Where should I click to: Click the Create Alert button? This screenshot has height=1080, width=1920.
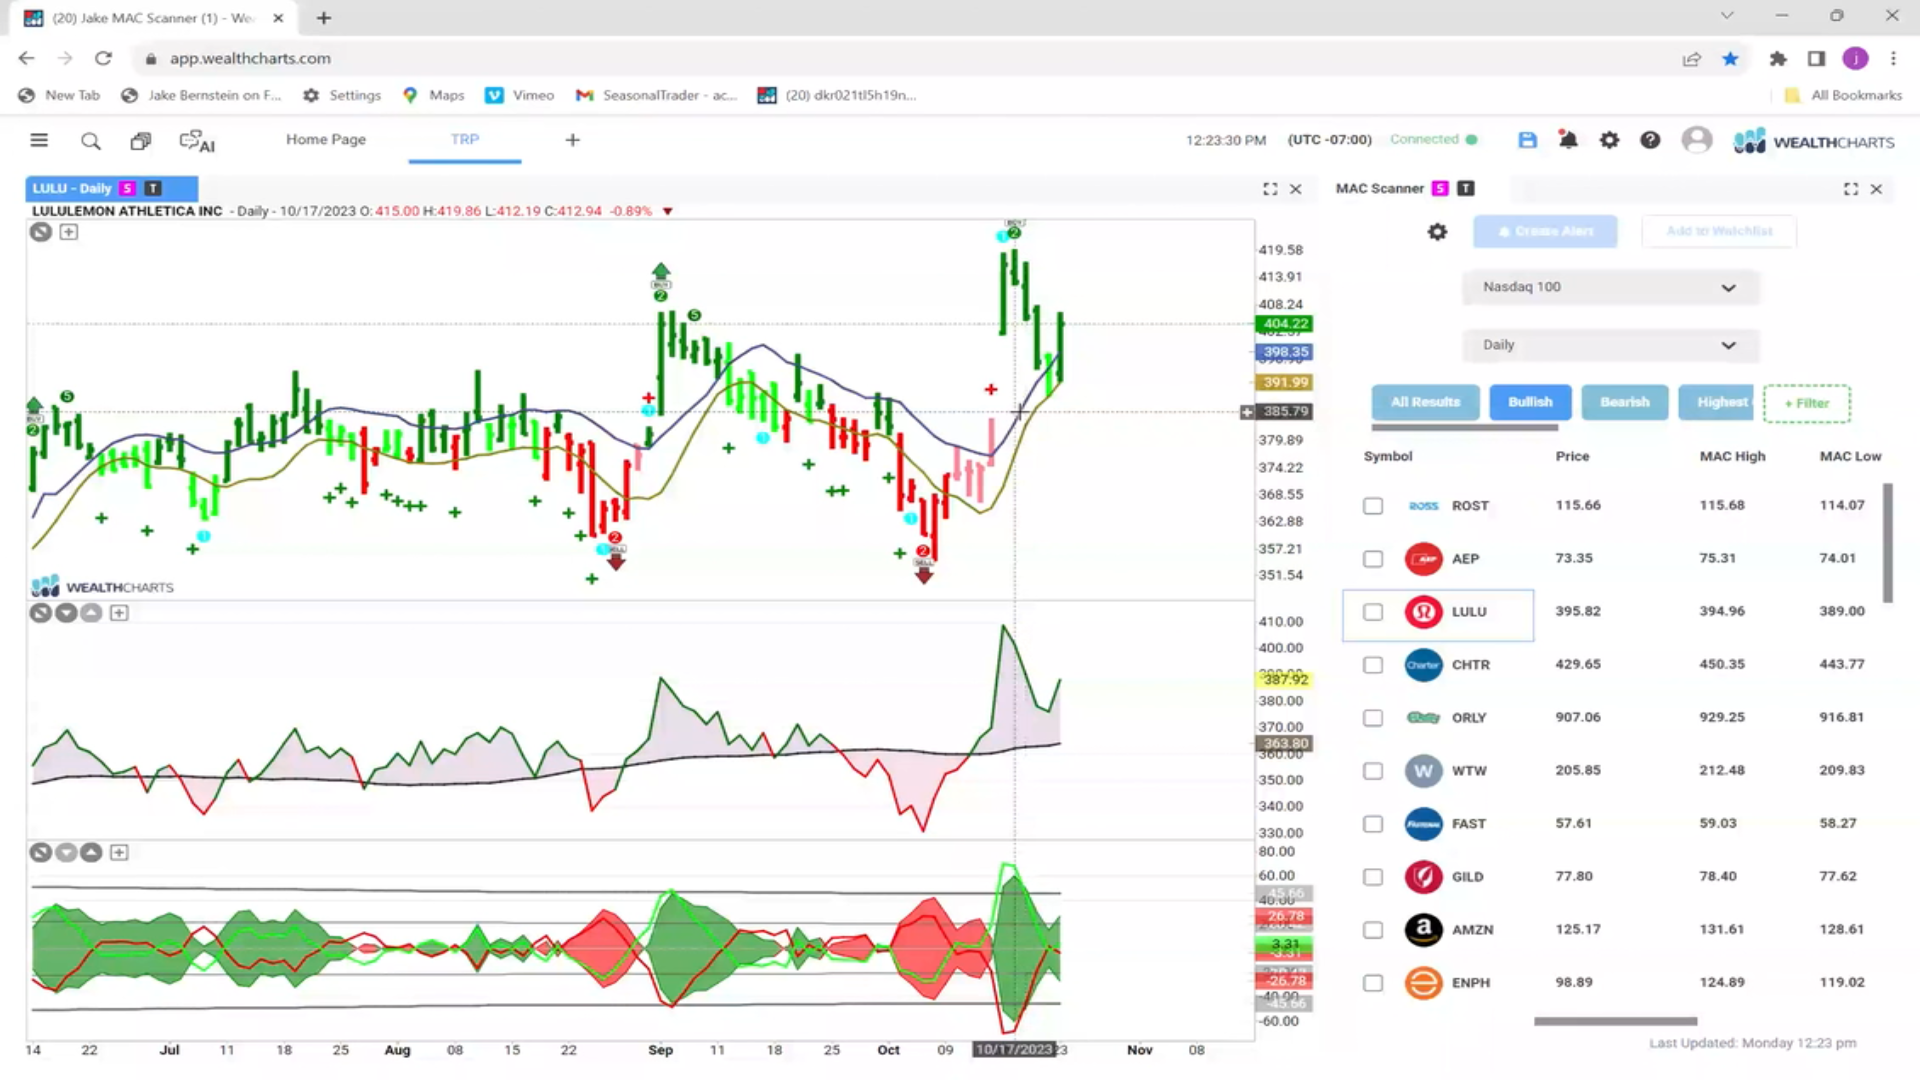[x=1545, y=231]
